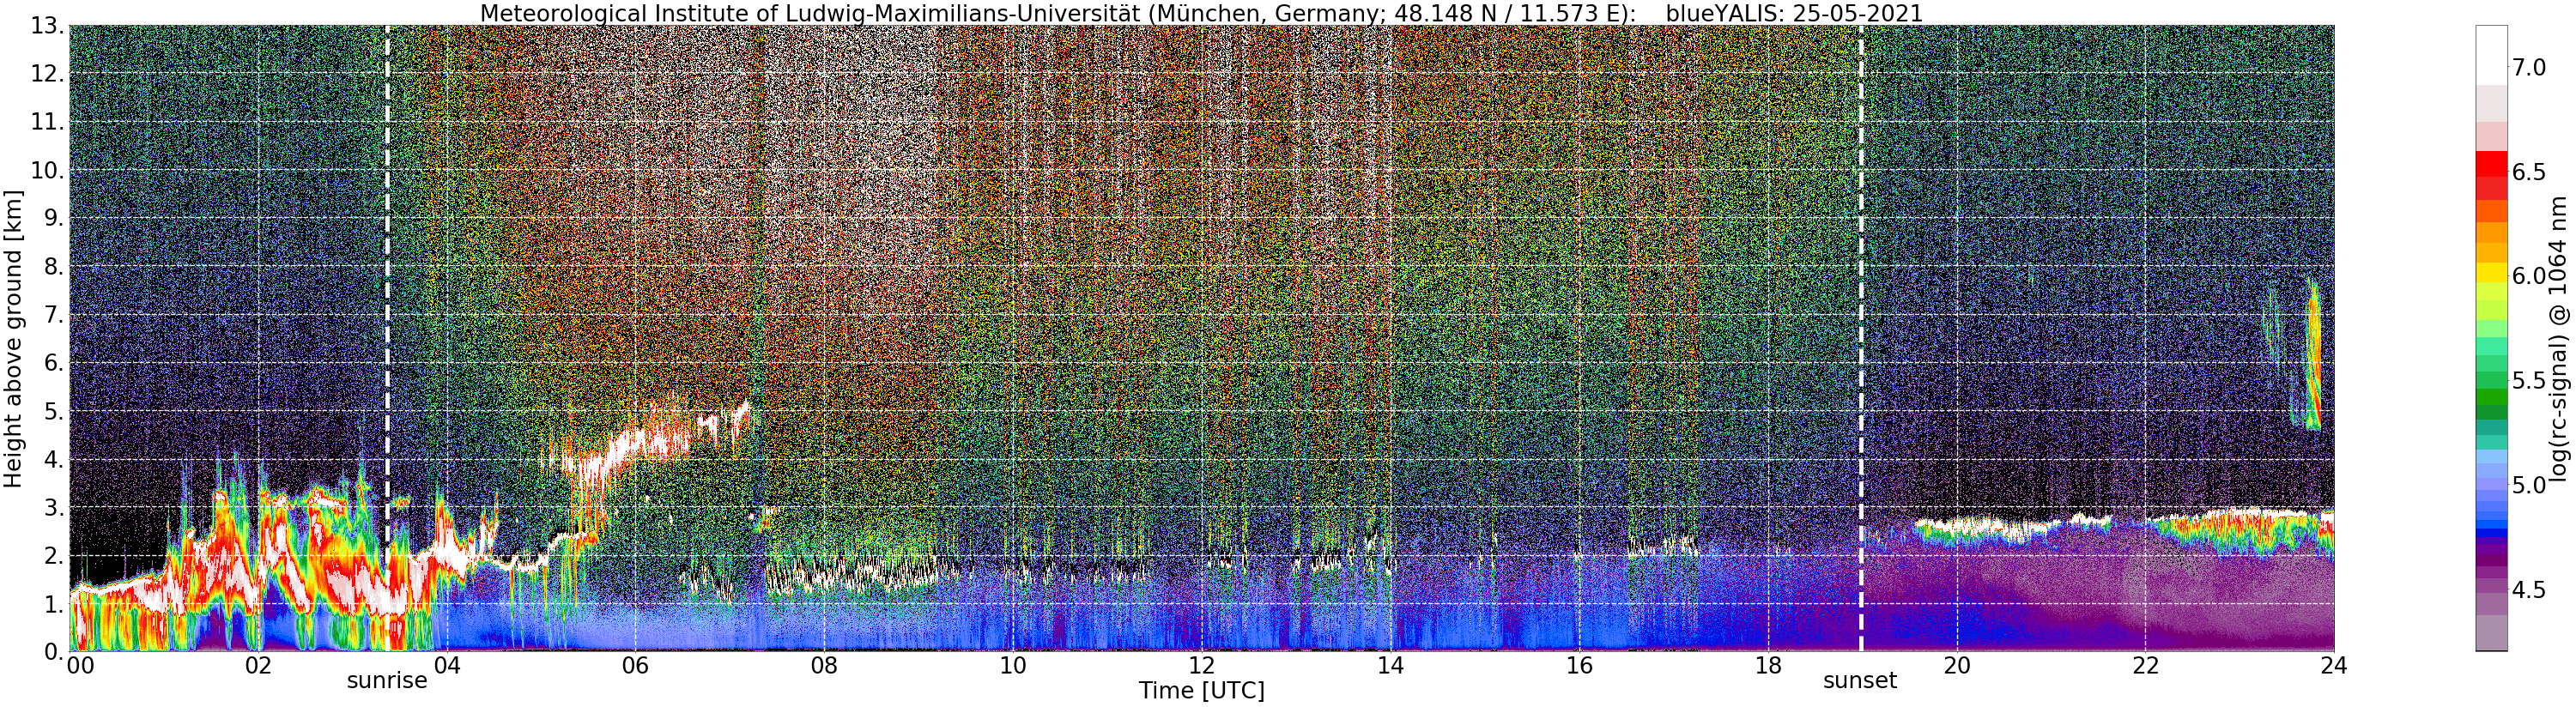The width and height of the screenshot is (2576, 707).
Task: Click the '02' time axis tick label
Action: click(258, 666)
